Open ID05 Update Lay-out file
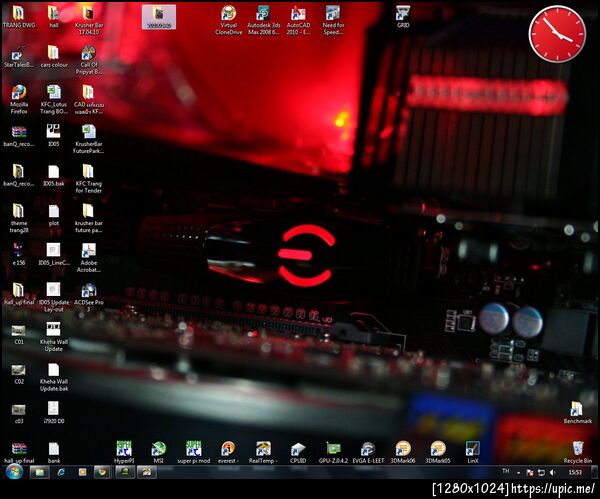This screenshot has width=600, height=499. 54,298
